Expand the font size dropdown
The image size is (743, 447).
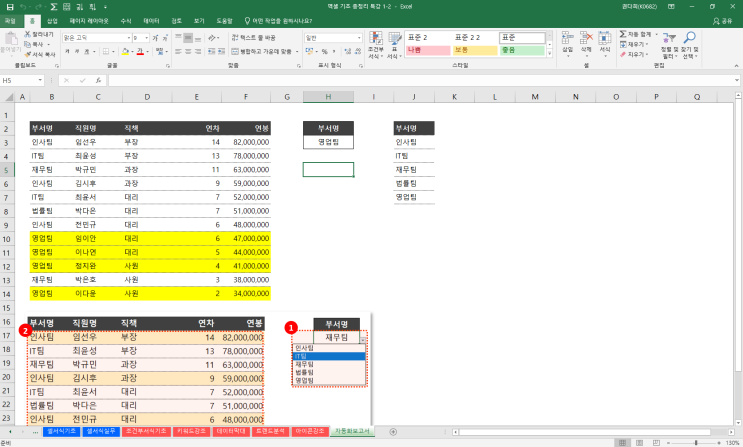(146, 38)
